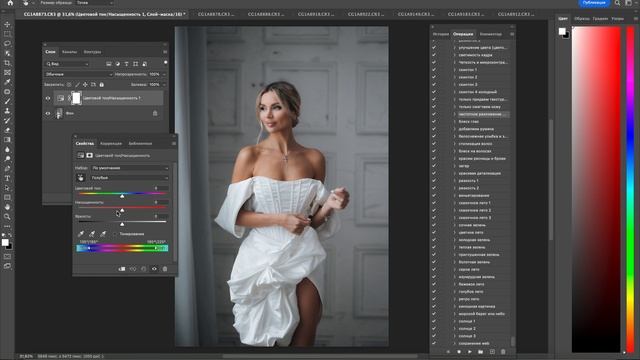Open the Preset dropdown in Properties

pos(130,168)
